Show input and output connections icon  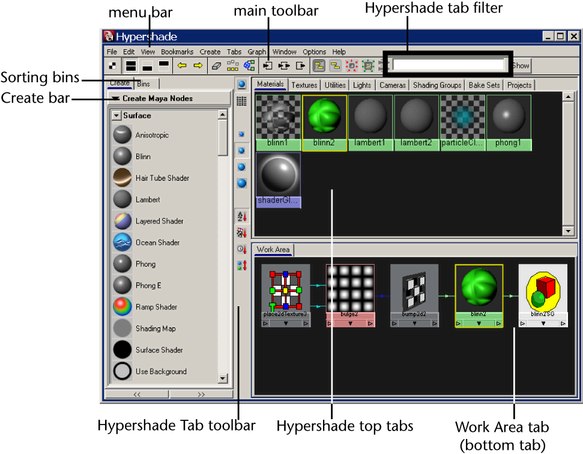[284, 66]
